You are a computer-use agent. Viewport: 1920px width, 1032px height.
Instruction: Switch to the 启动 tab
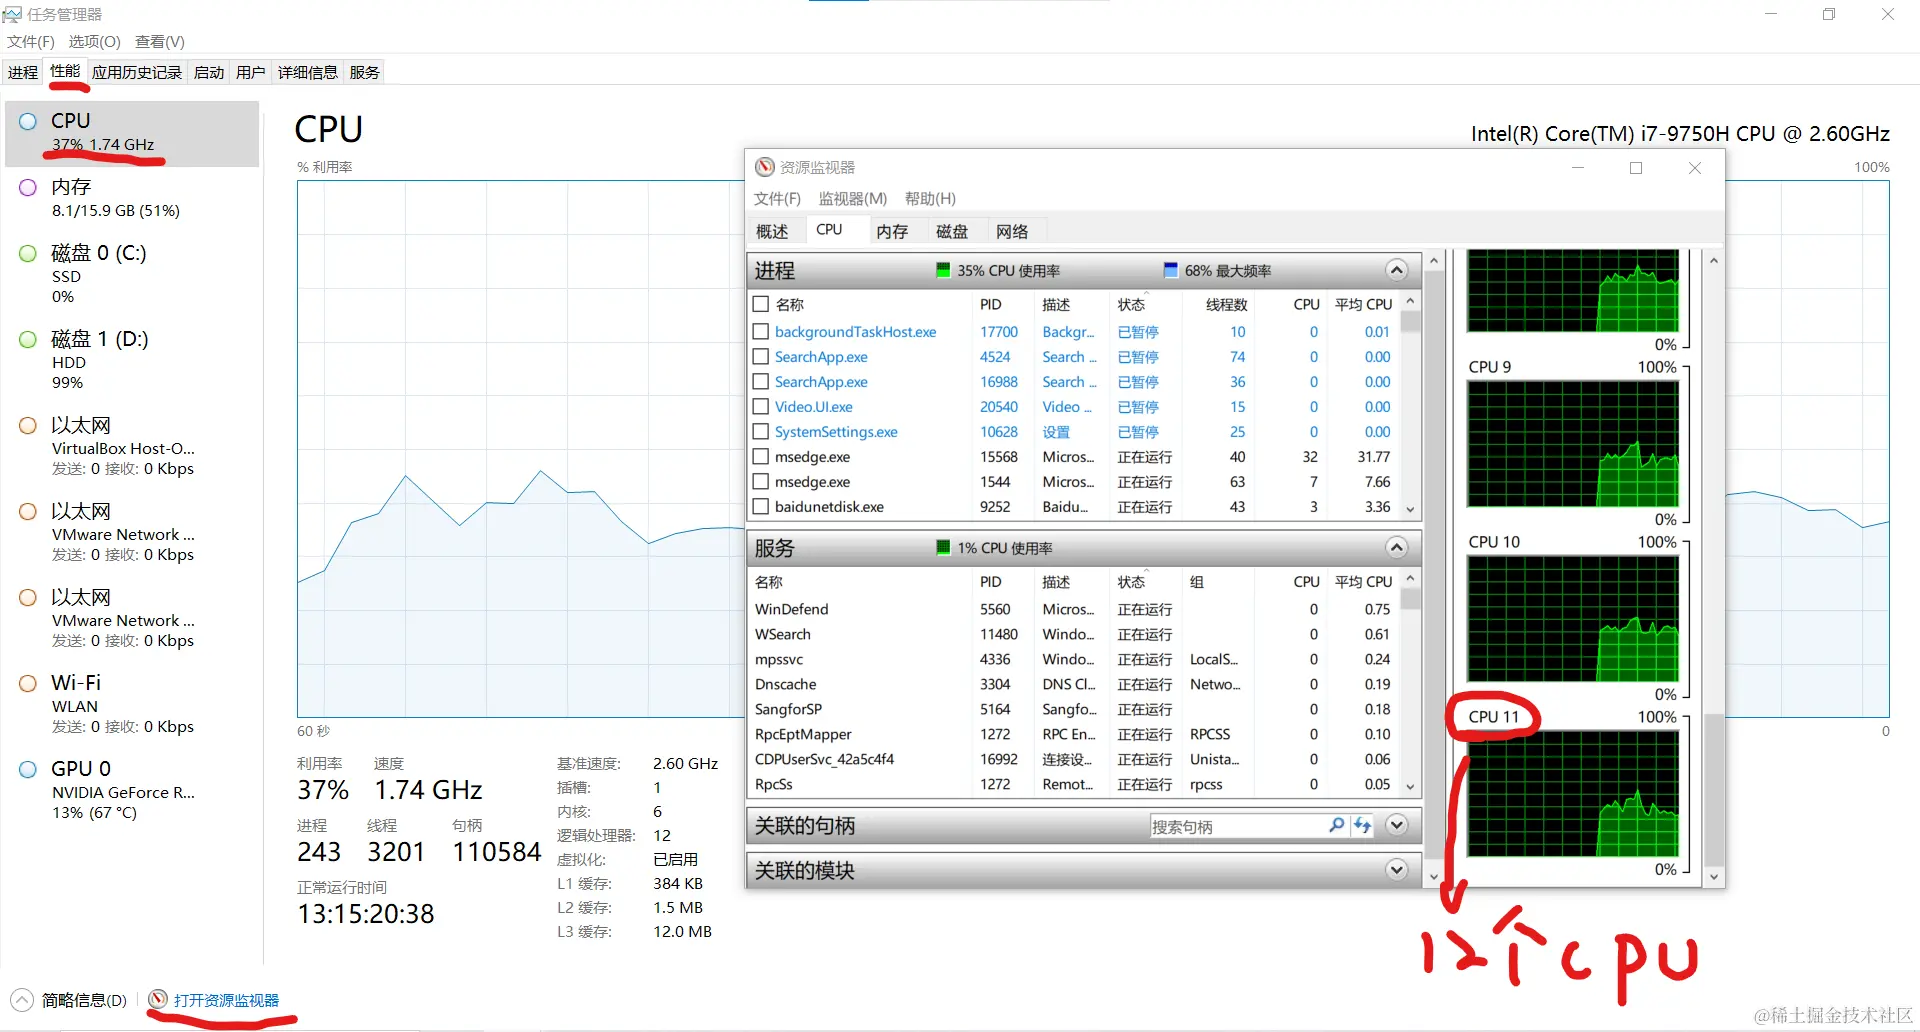click(x=209, y=72)
